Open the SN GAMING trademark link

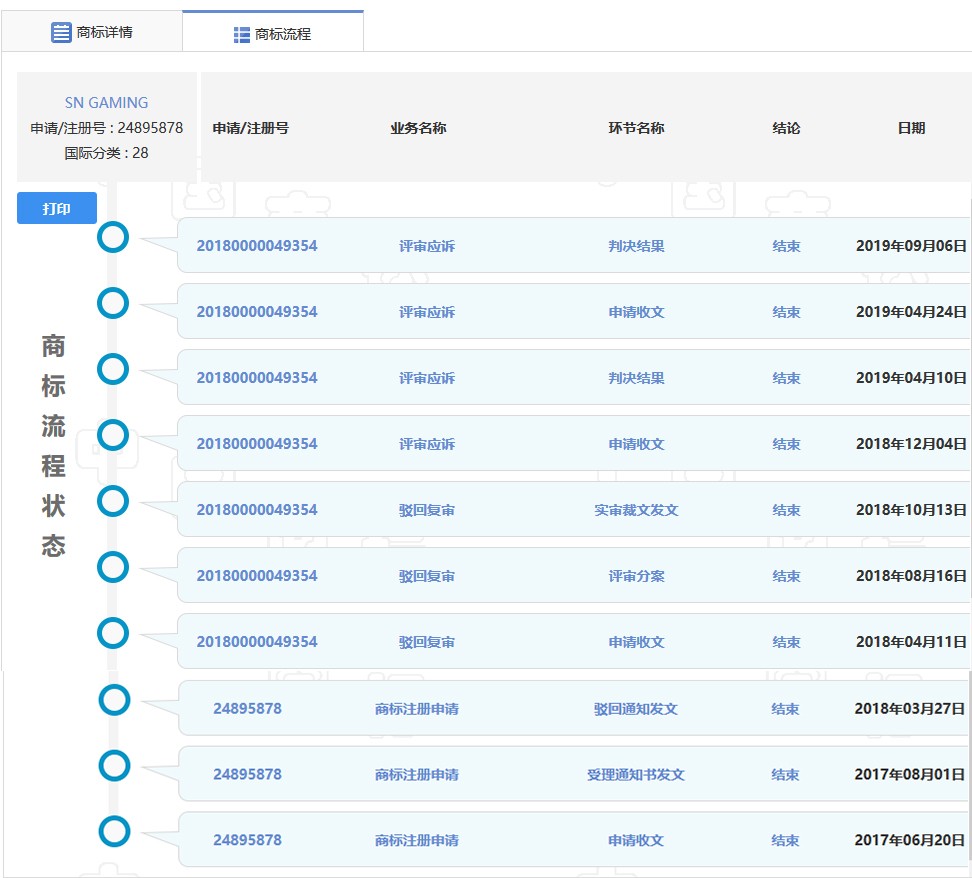point(107,102)
